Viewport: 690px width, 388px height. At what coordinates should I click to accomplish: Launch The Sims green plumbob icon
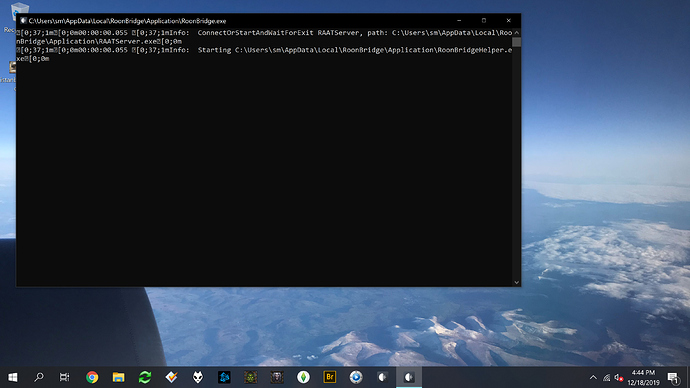pos(303,377)
